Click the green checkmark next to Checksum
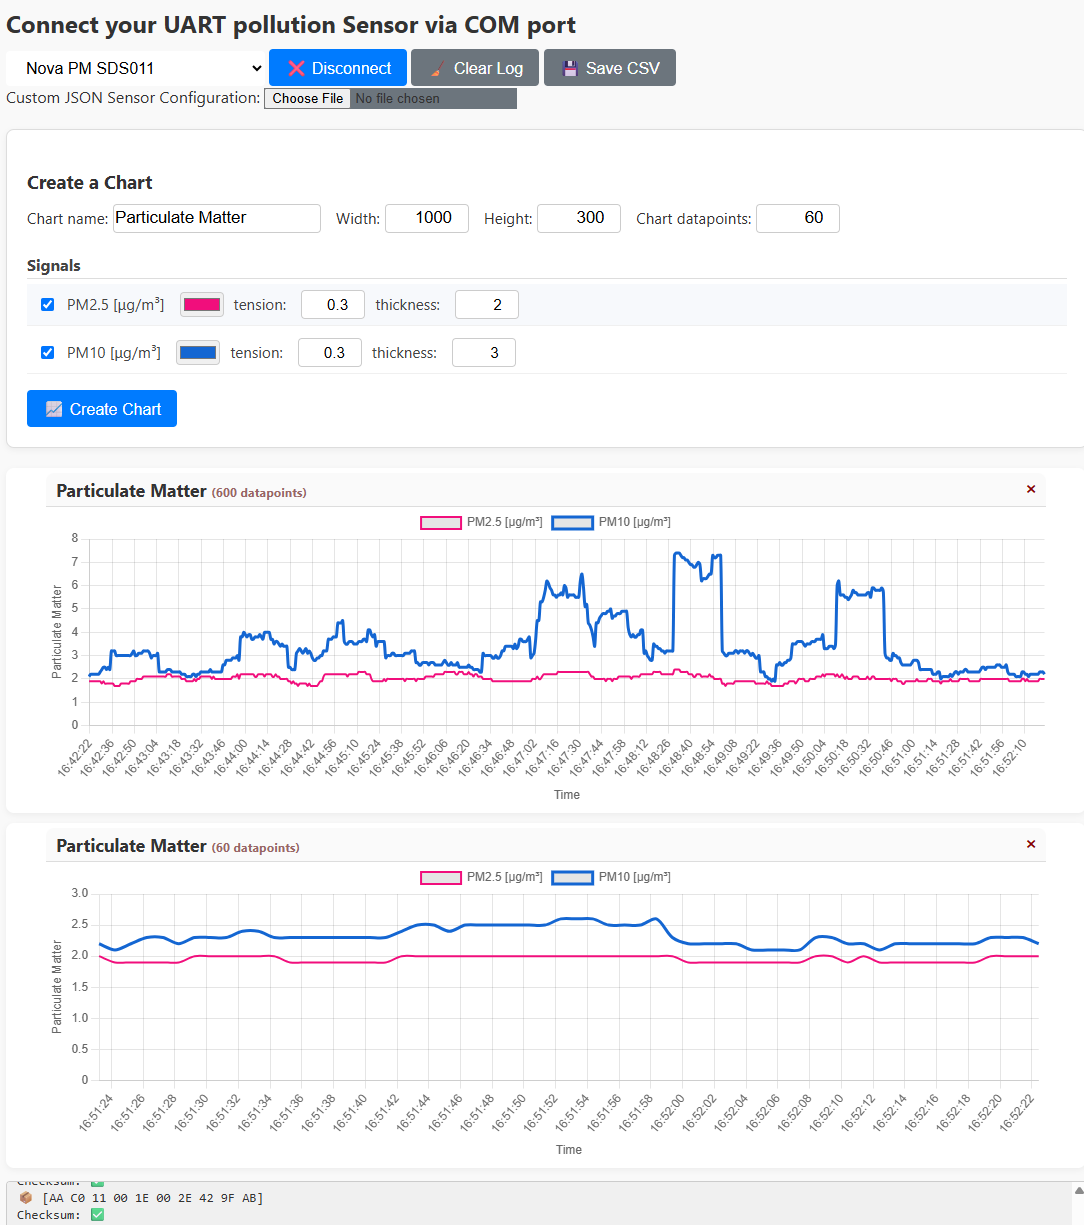 (97, 1214)
